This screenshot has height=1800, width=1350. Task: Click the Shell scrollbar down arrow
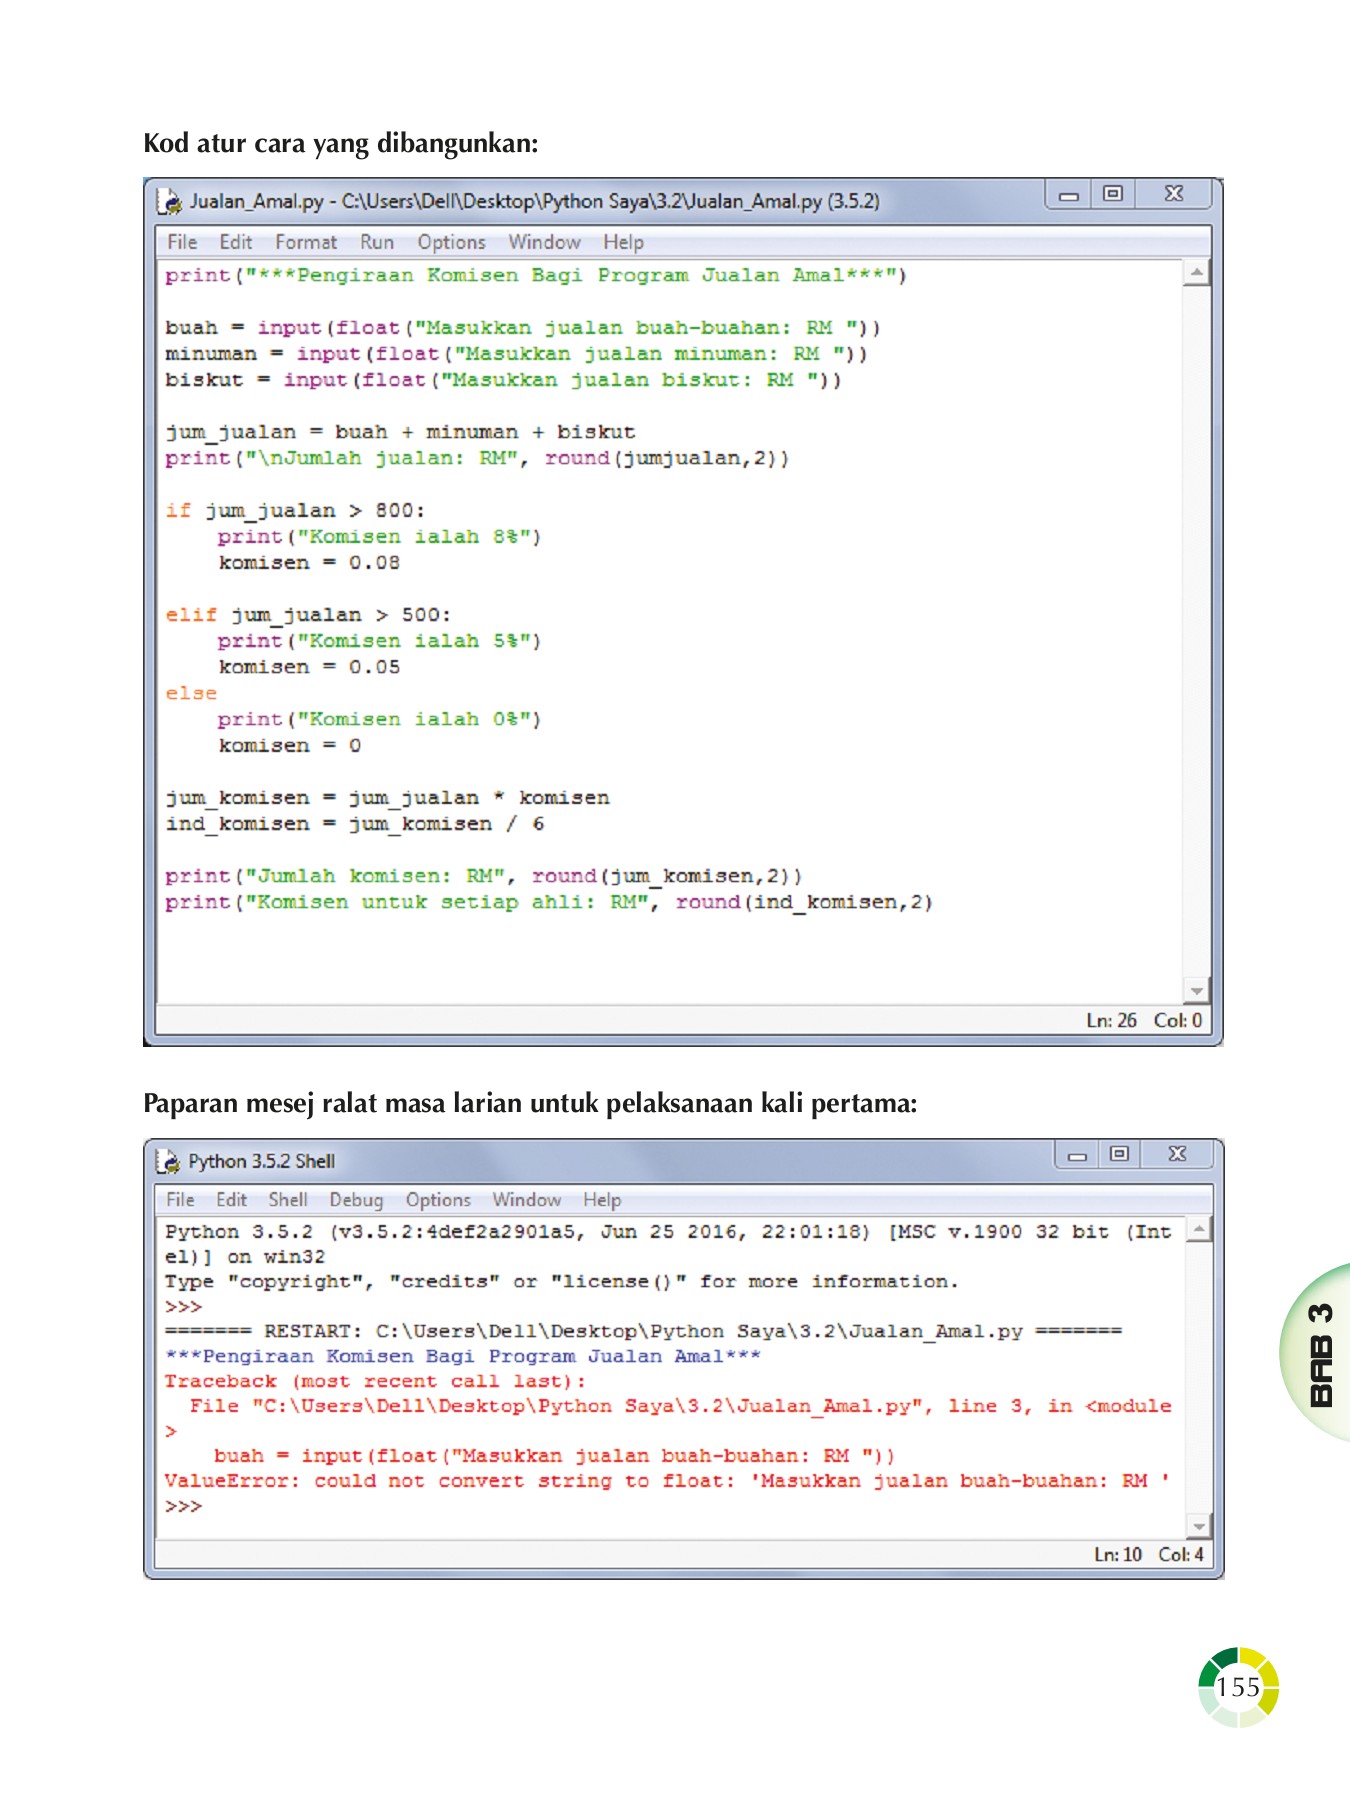click(1199, 1526)
